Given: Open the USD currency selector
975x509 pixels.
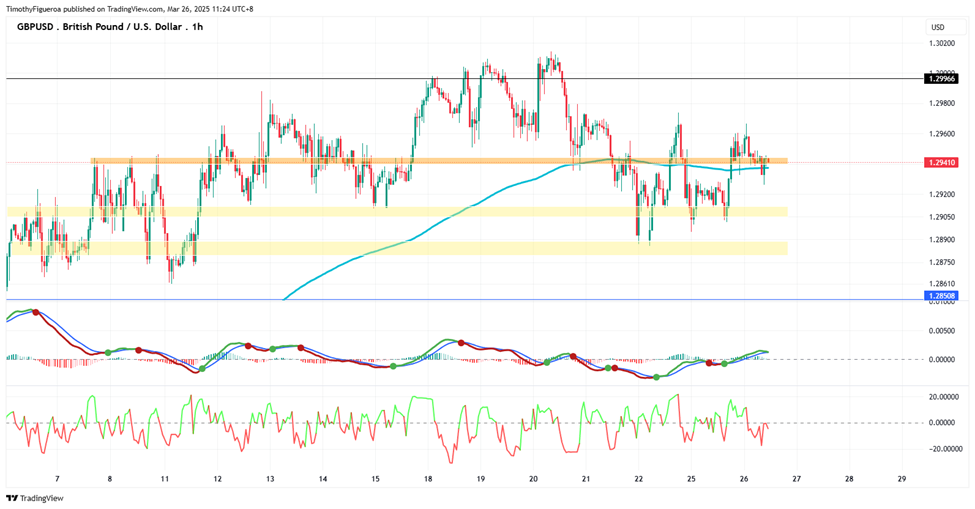Looking at the screenshot, I should (938, 27).
